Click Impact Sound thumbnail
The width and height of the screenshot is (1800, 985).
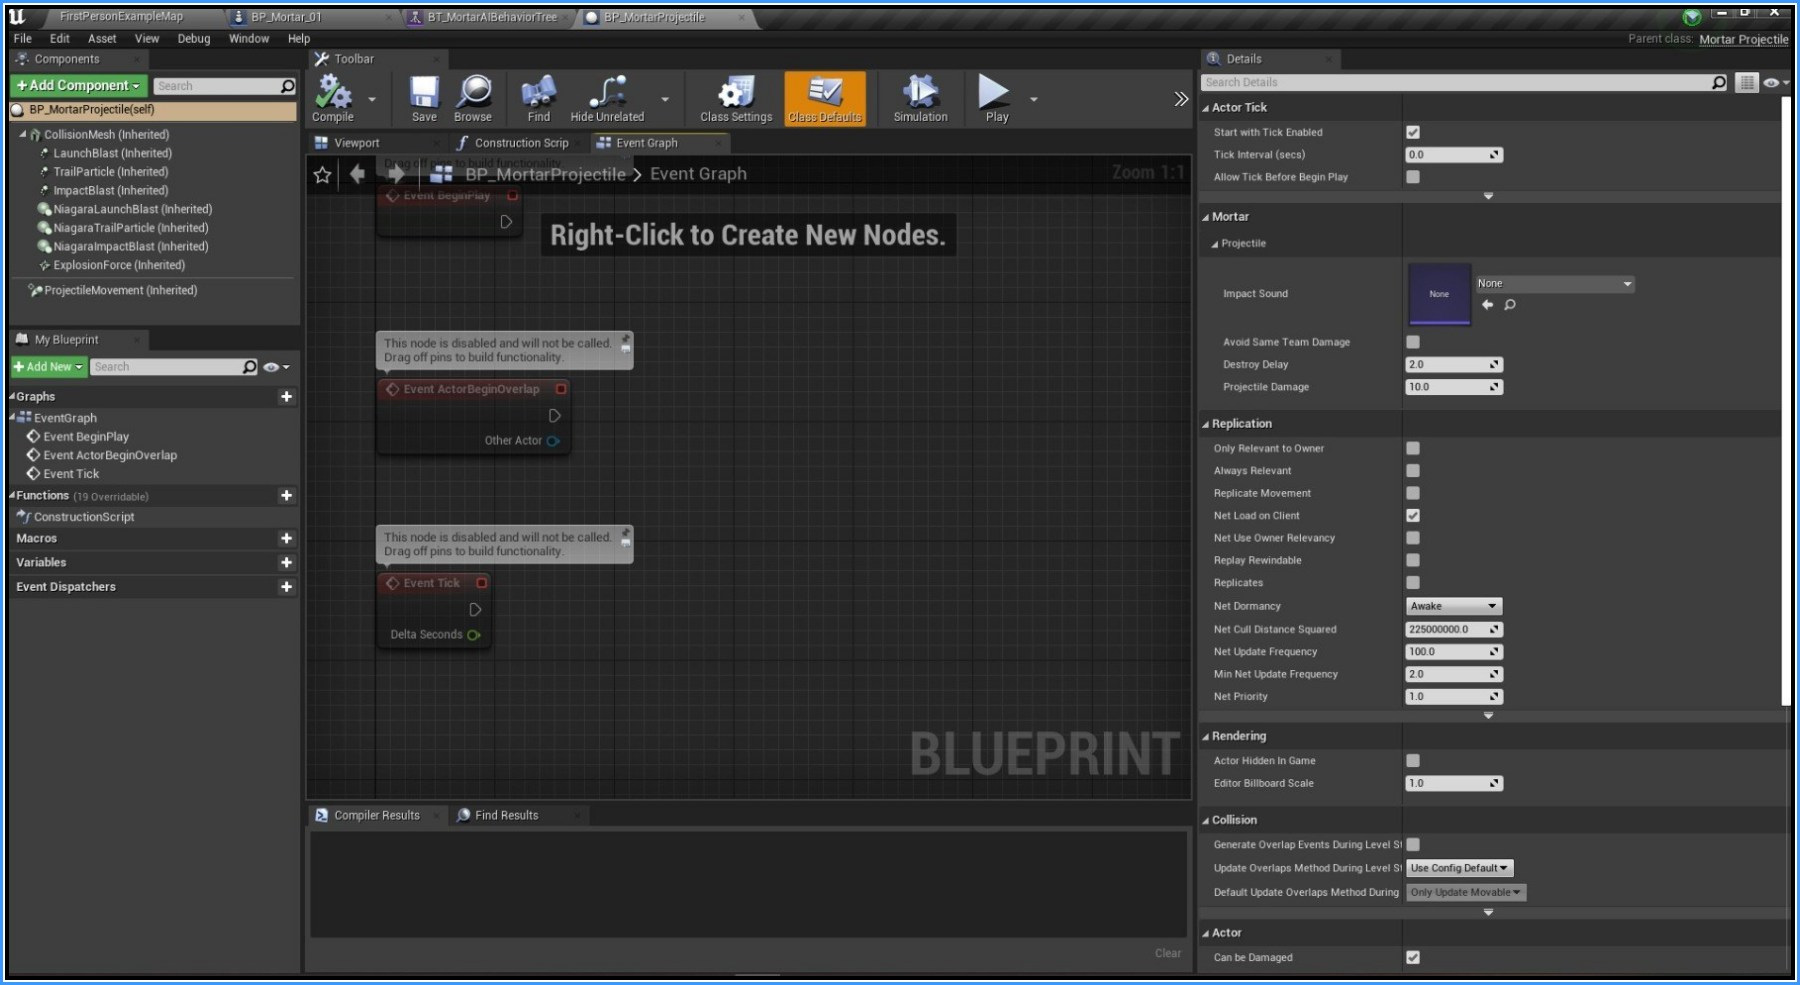pos(1439,294)
